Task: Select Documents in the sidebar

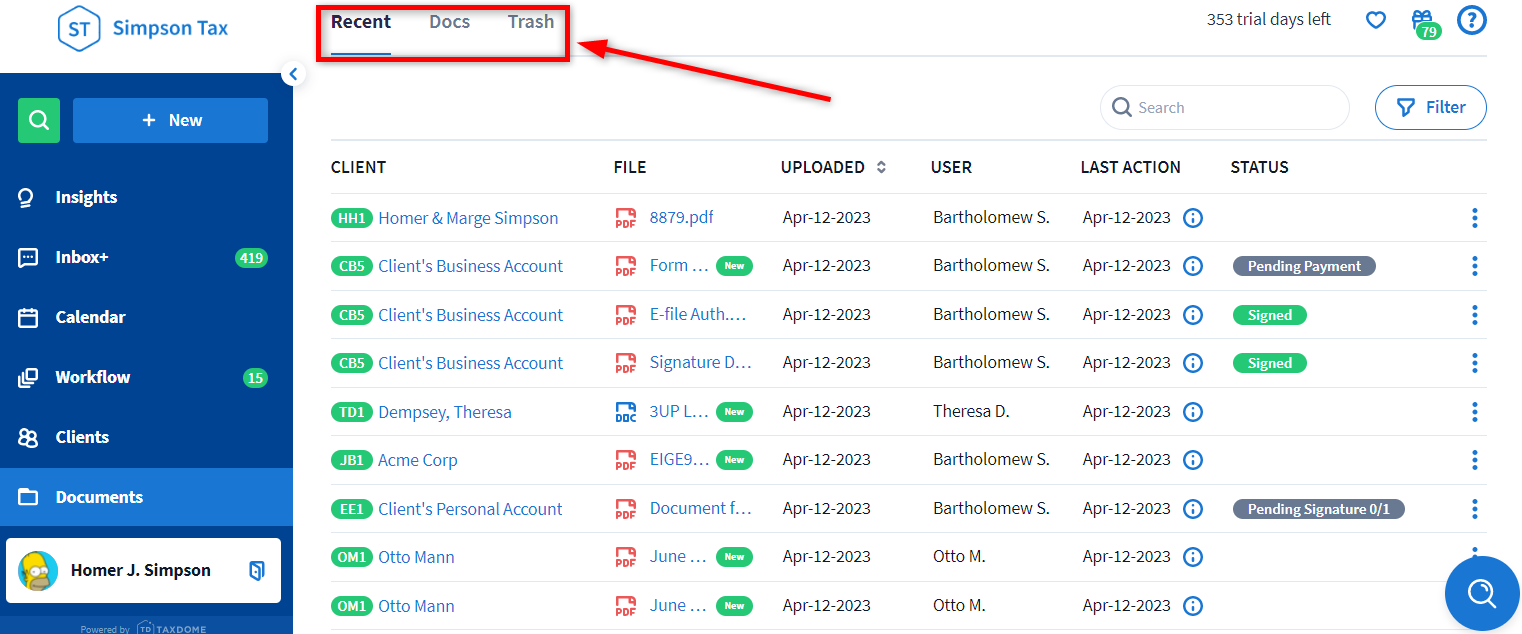Action: pos(146,497)
